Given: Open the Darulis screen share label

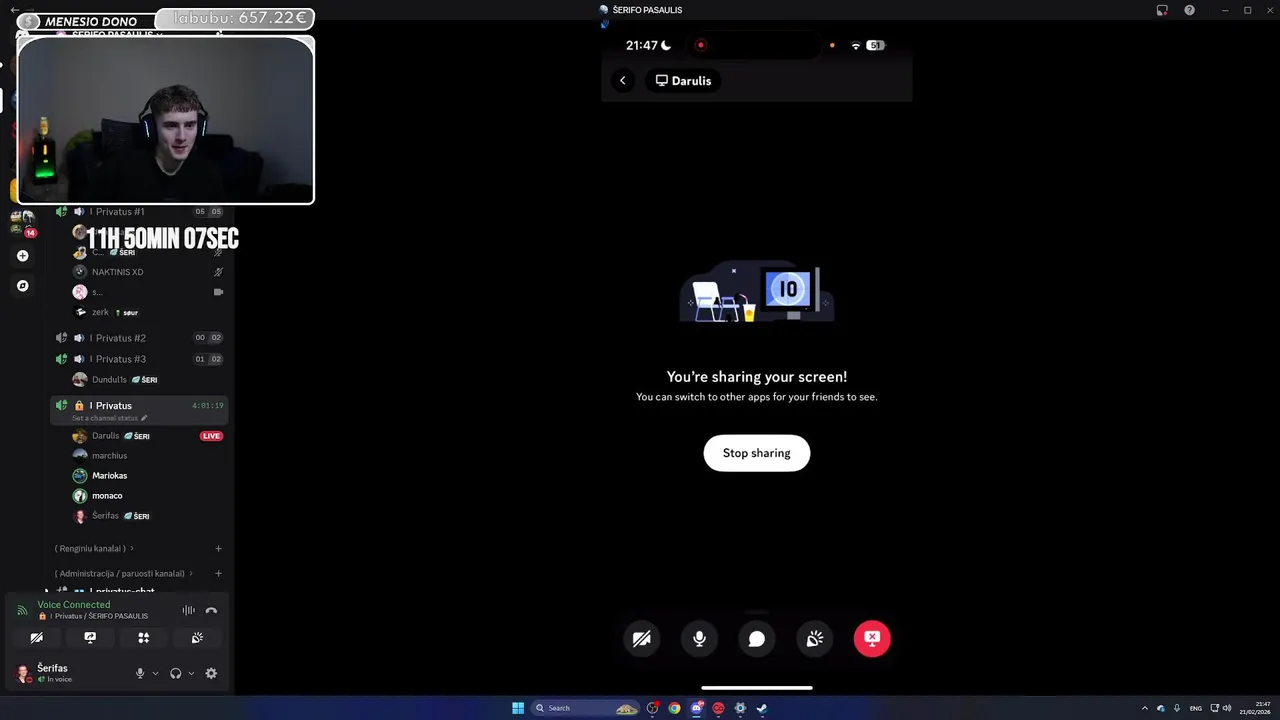Looking at the screenshot, I should pos(683,80).
